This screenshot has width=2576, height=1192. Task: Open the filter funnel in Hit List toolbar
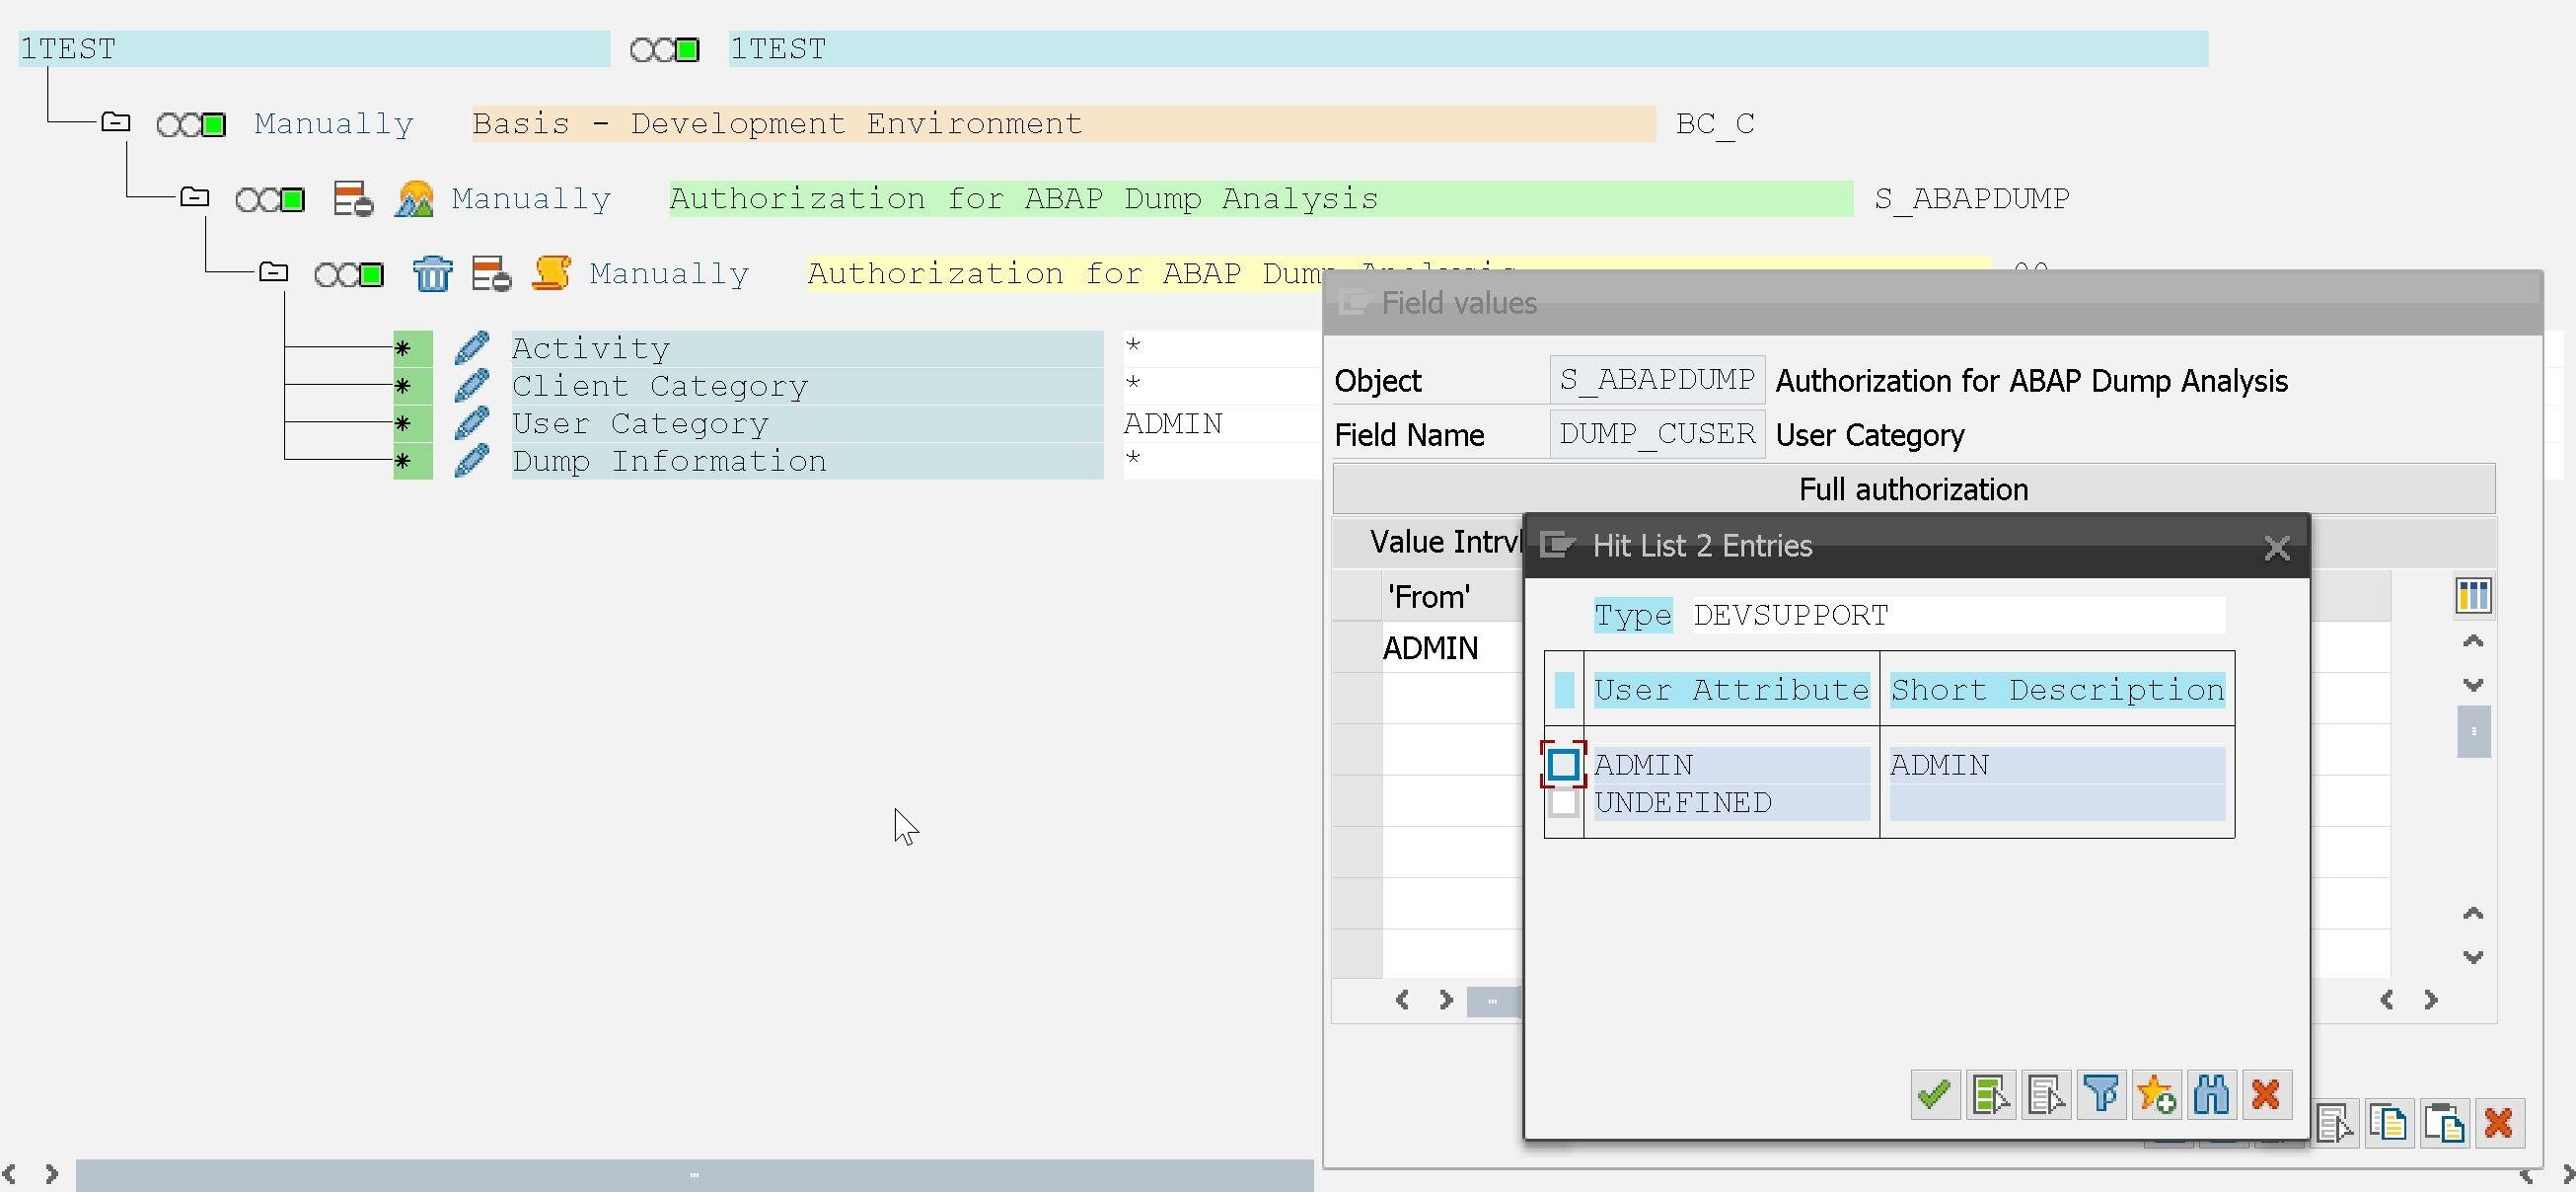click(x=2101, y=1095)
